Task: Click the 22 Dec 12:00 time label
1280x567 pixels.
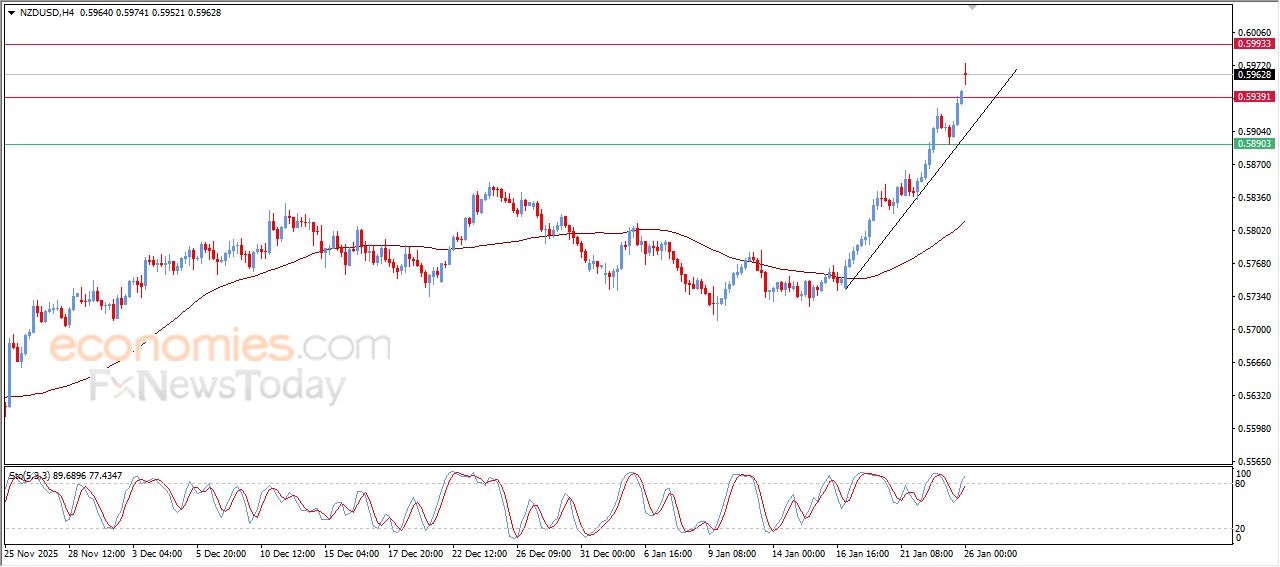Action: tap(481, 552)
